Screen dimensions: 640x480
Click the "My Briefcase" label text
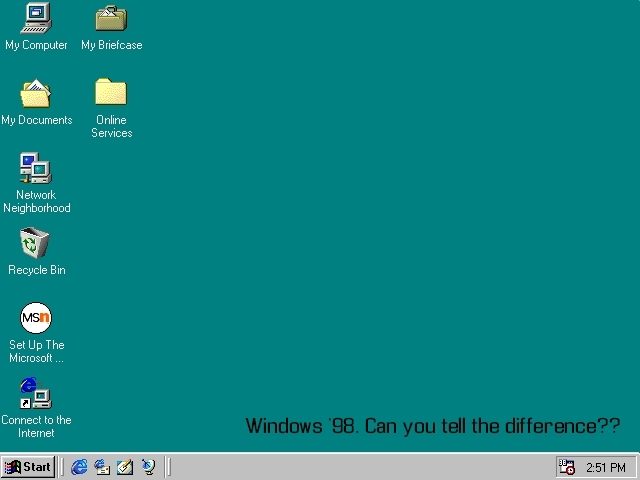tap(111, 45)
